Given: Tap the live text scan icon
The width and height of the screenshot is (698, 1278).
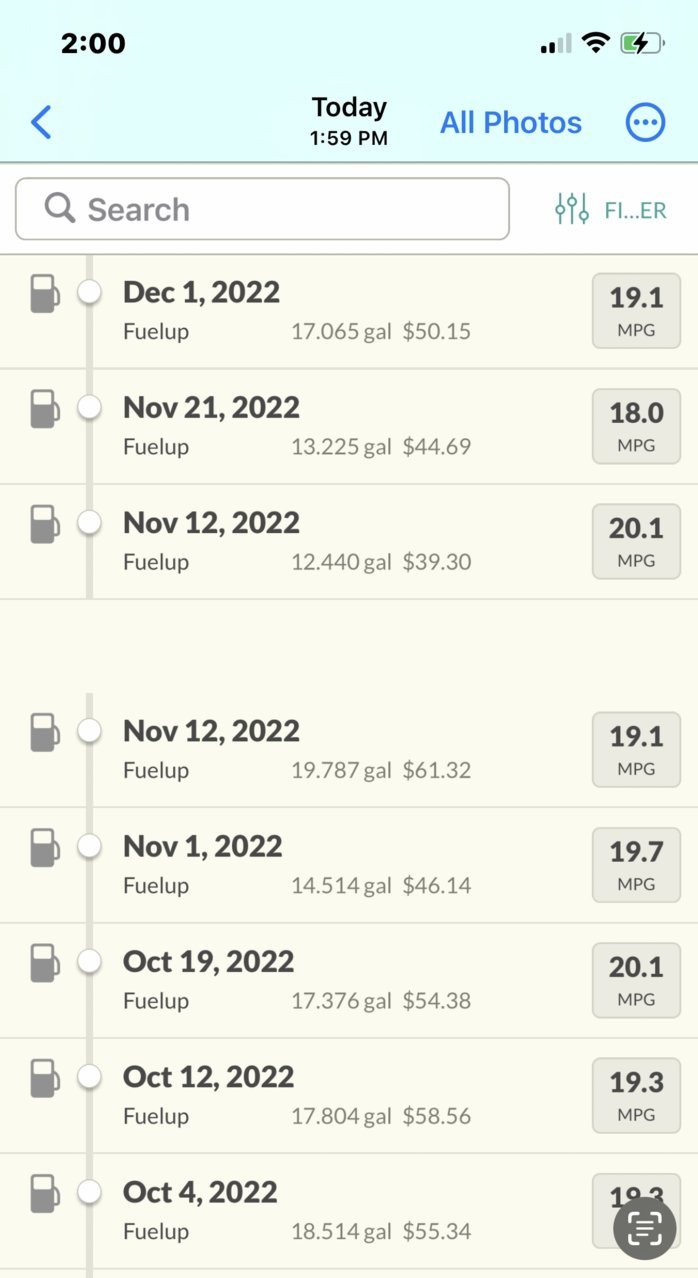Looking at the screenshot, I should click(645, 1230).
